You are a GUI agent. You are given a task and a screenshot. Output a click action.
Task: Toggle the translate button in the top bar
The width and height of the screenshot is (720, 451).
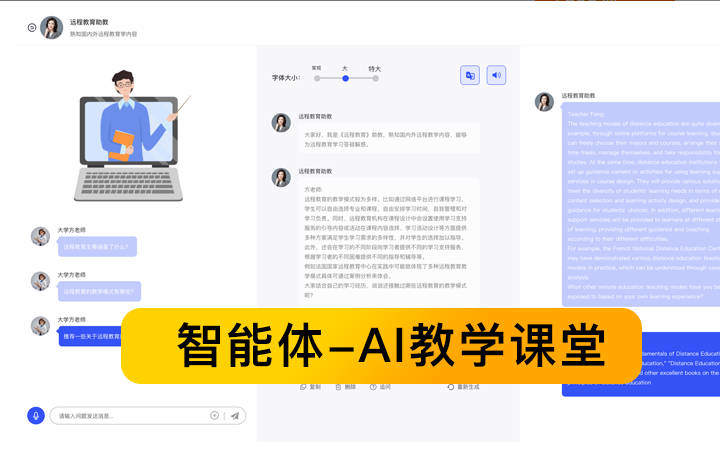click(x=470, y=75)
